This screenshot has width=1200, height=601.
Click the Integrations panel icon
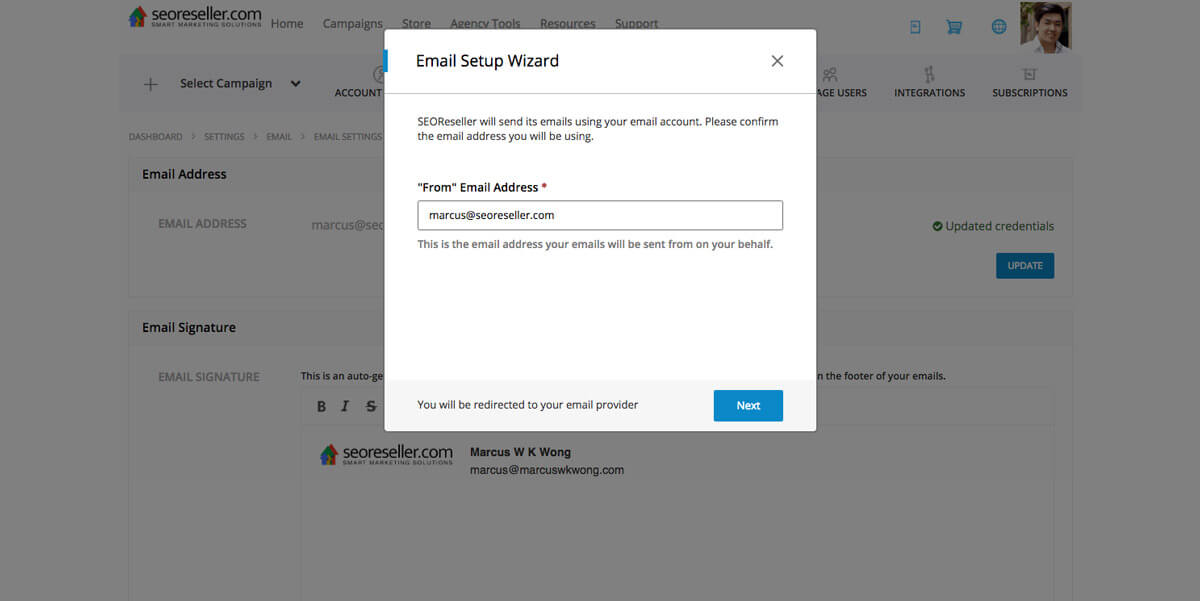point(929,75)
